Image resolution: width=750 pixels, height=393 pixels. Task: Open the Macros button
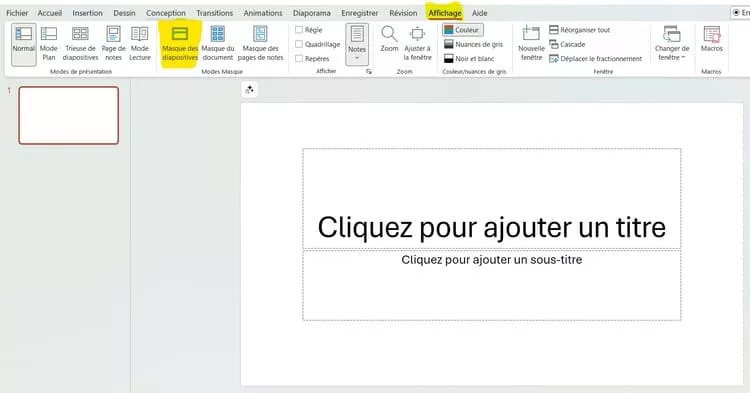point(711,40)
